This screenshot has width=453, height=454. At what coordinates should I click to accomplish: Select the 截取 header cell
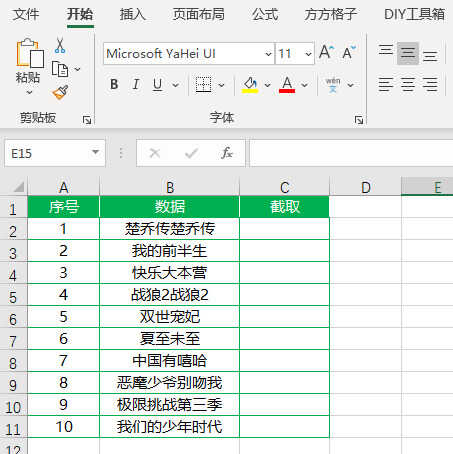point(285,207)
